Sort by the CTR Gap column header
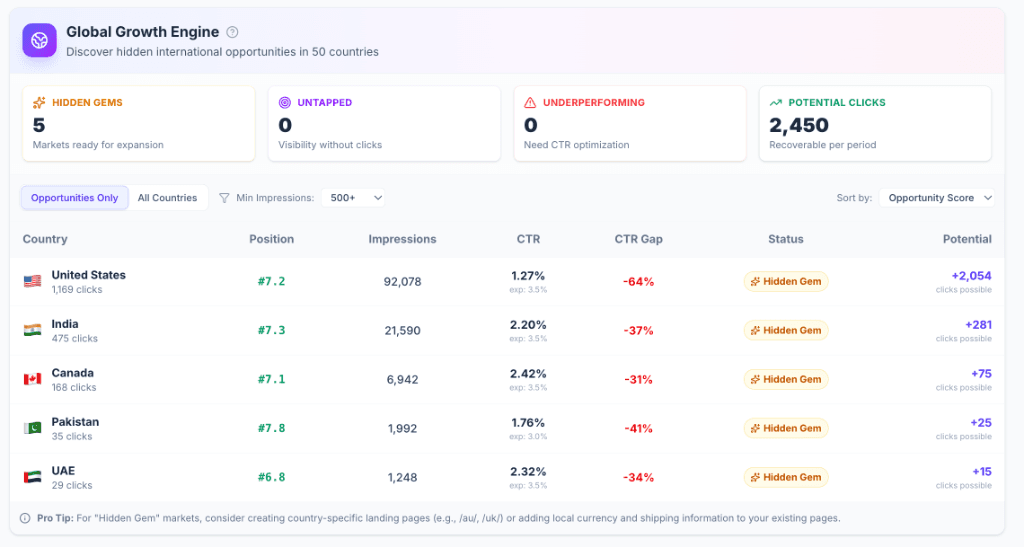This screenshot has width=1024, height=547. pyautogui.click(x=638, y=239)
